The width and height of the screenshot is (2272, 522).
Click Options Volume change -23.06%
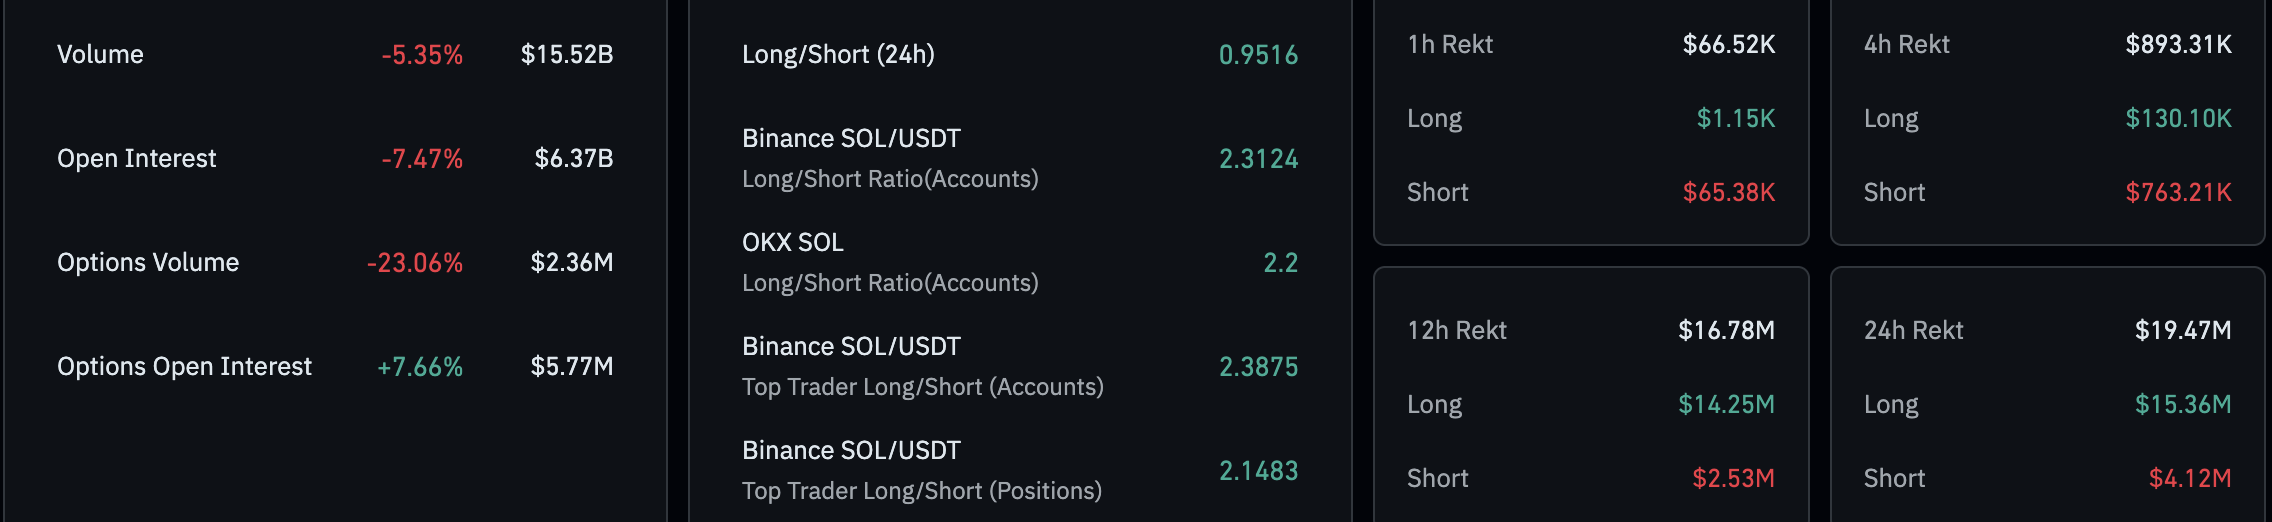tap(415, 262)
